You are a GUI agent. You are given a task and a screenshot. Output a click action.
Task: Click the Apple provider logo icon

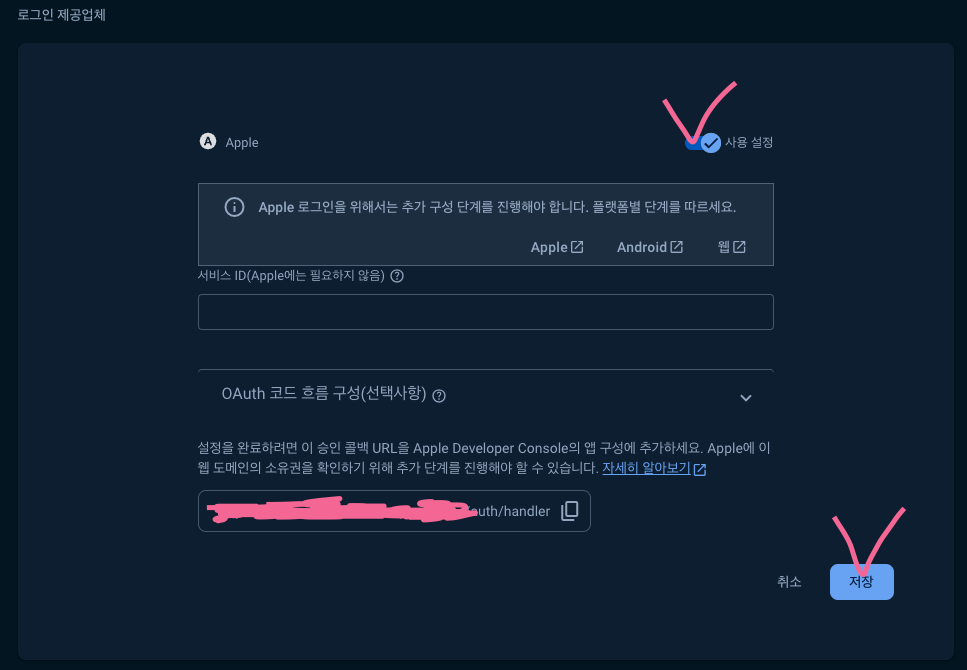[x=208, y=142]
